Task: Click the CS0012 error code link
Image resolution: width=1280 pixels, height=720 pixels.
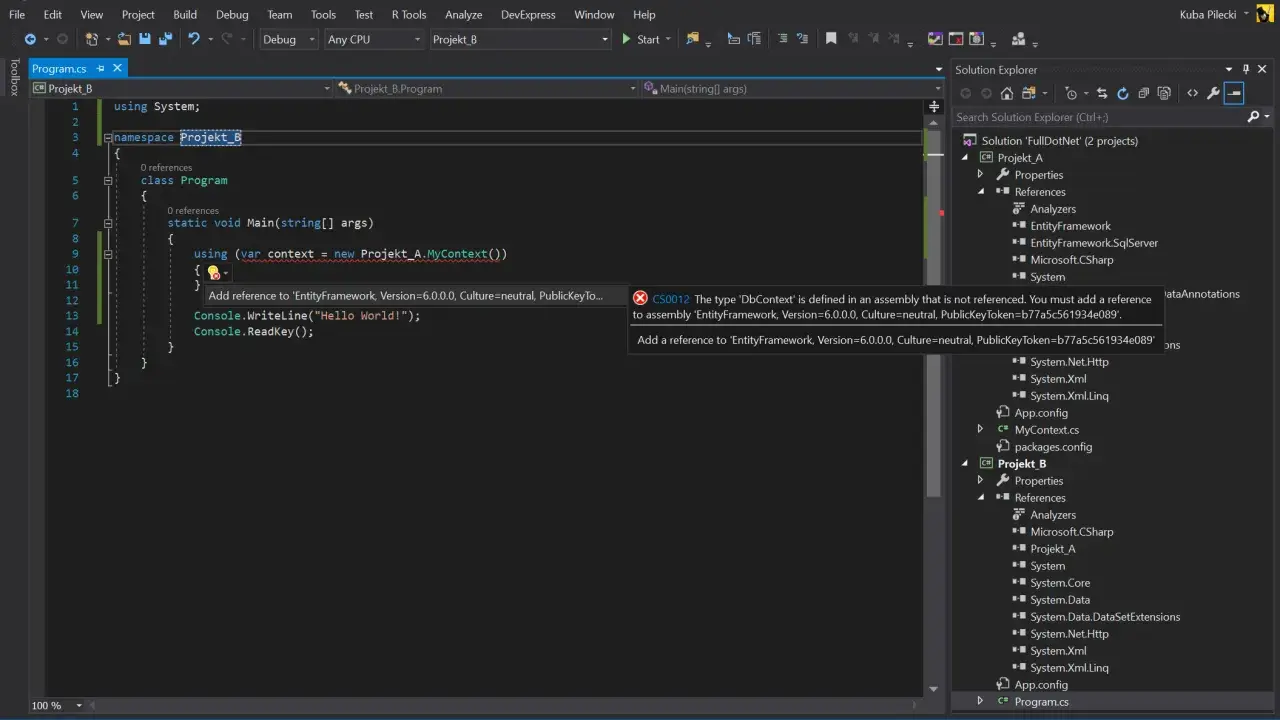Action: click(x=671, y=299)
